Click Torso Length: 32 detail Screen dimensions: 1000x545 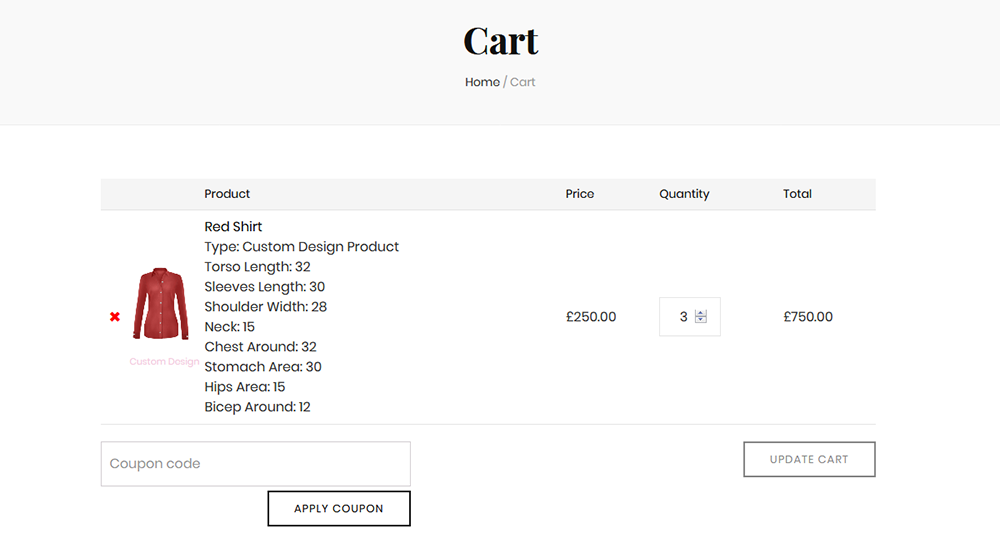[x=258, y=267]
